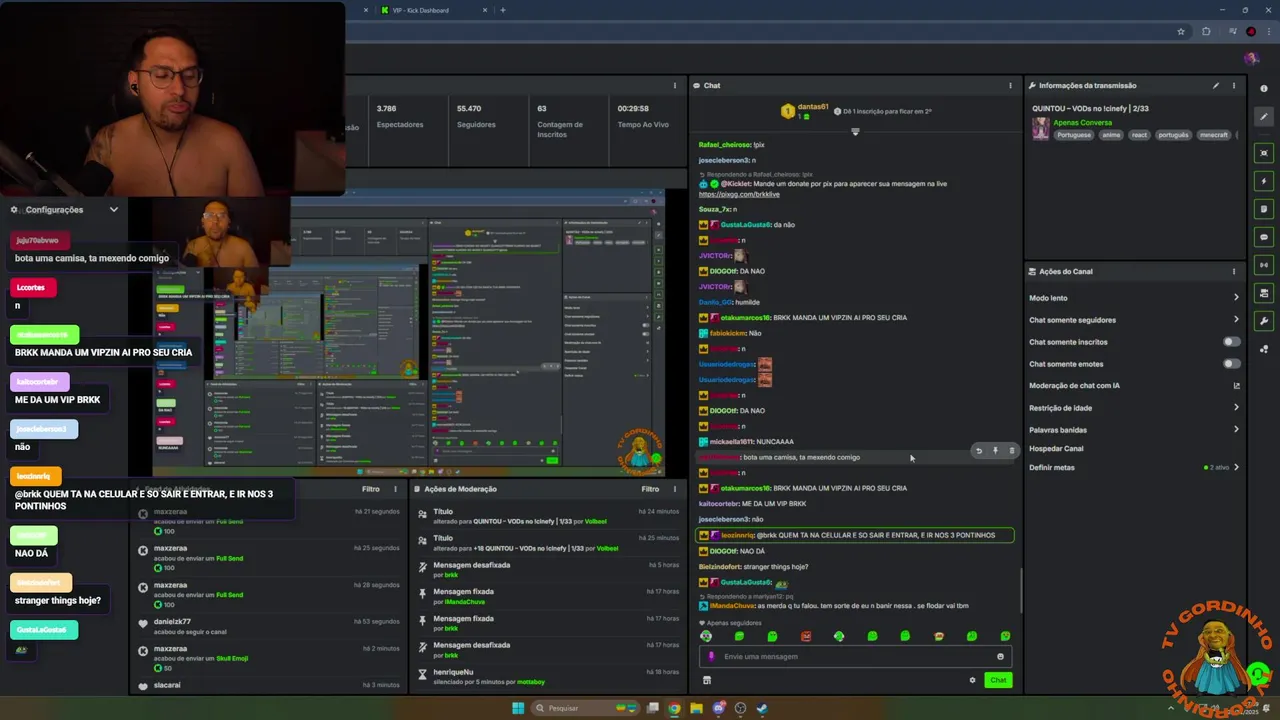Expand Restrição de idade settings
This screenshot has height=720, width=1280.
[x=1236, y=408]
